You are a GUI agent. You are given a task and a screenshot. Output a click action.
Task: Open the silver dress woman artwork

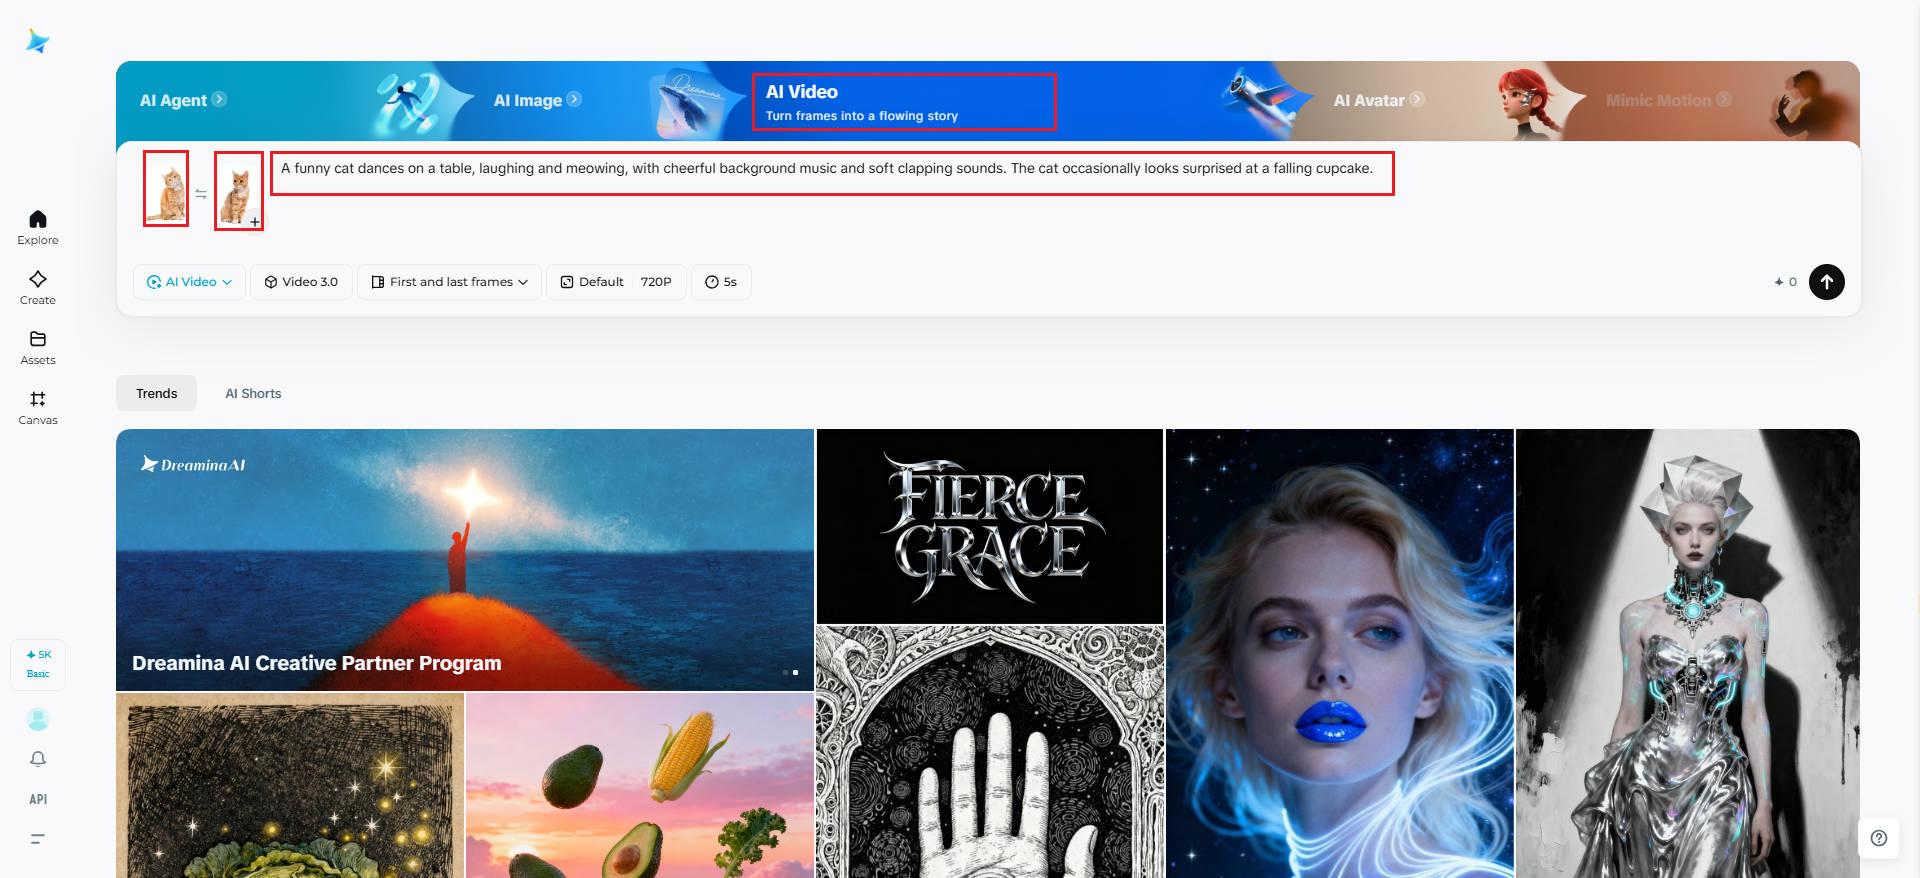[x=1688, y=653]
